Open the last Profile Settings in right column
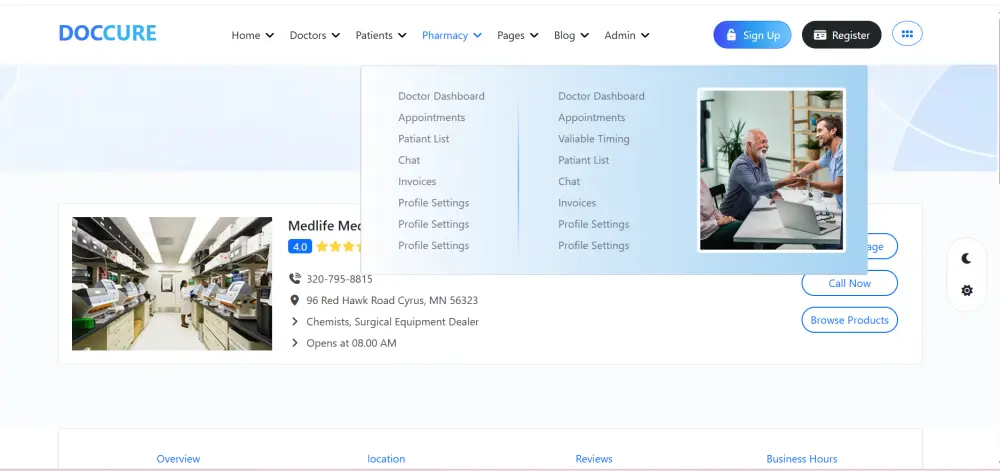 coord(594,245)
